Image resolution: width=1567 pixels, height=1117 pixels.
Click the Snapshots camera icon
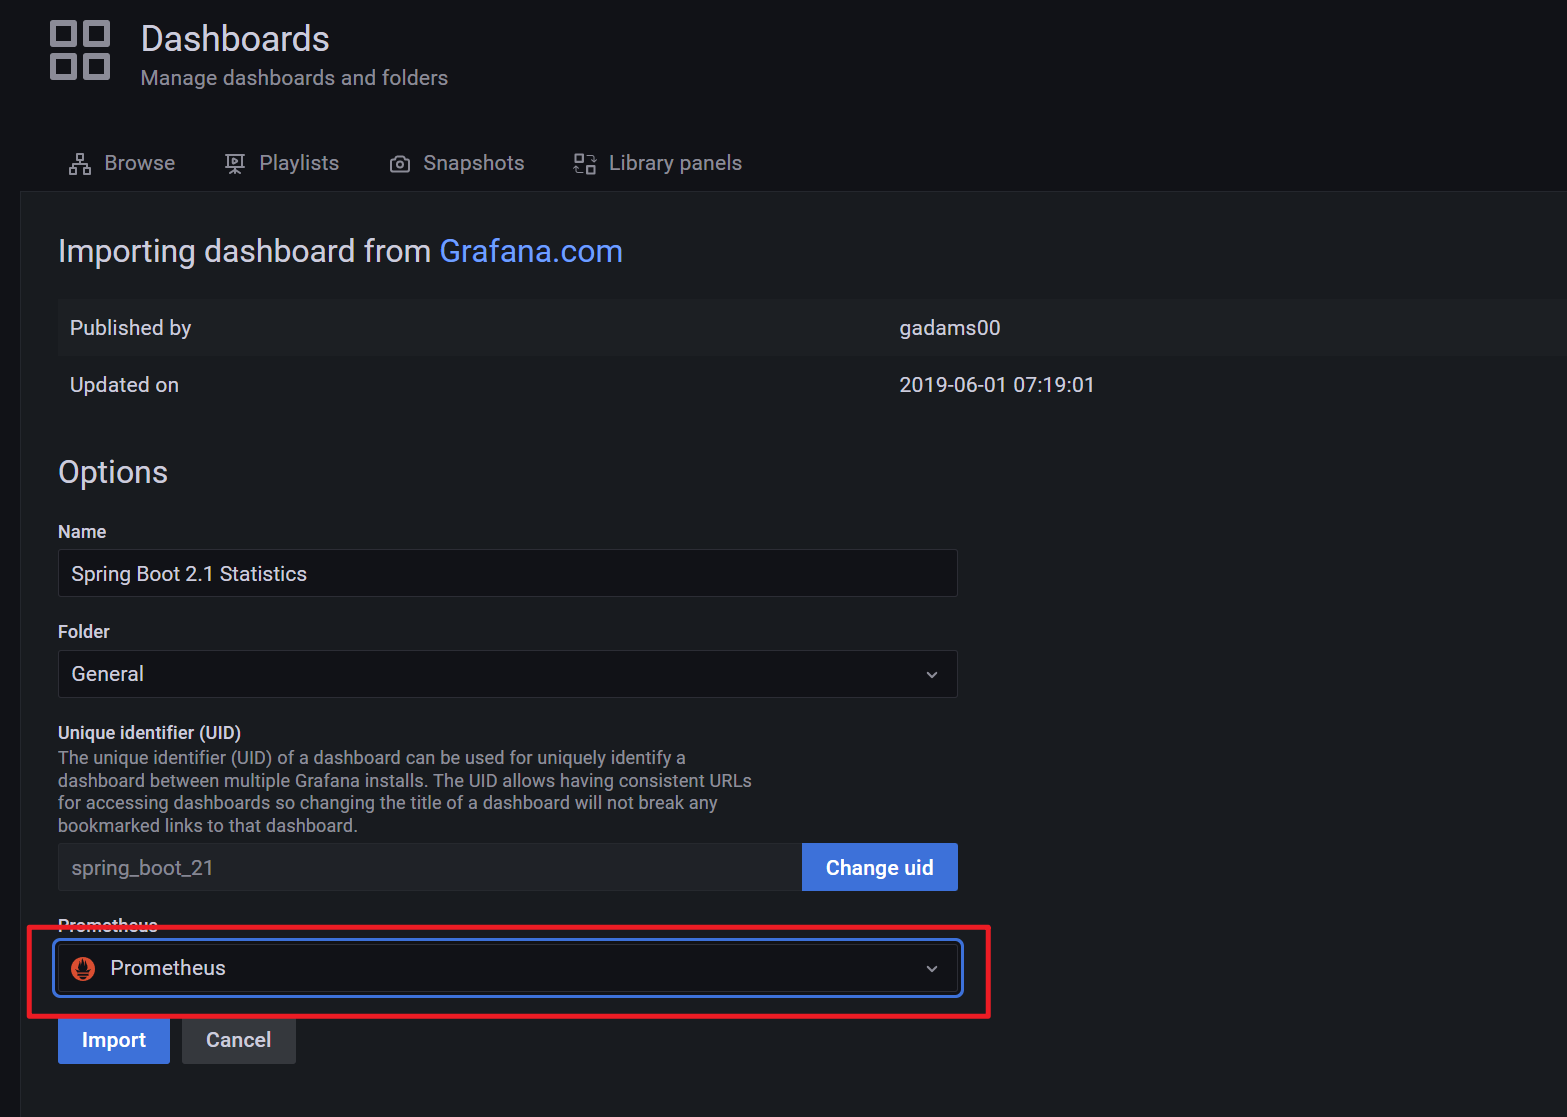pyautogui.click(x=400, y=164)
